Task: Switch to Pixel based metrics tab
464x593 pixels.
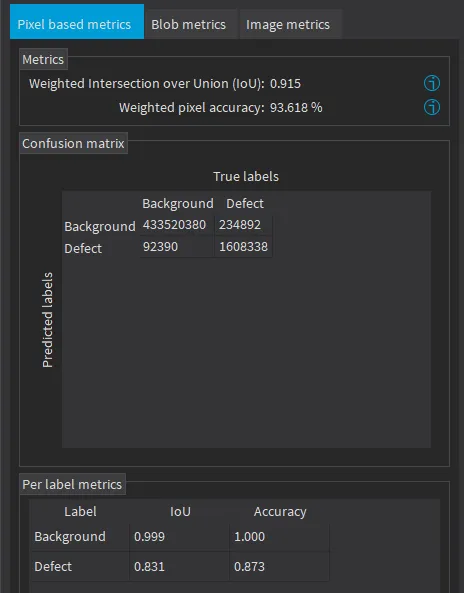Action: click(x=77, y=22)
